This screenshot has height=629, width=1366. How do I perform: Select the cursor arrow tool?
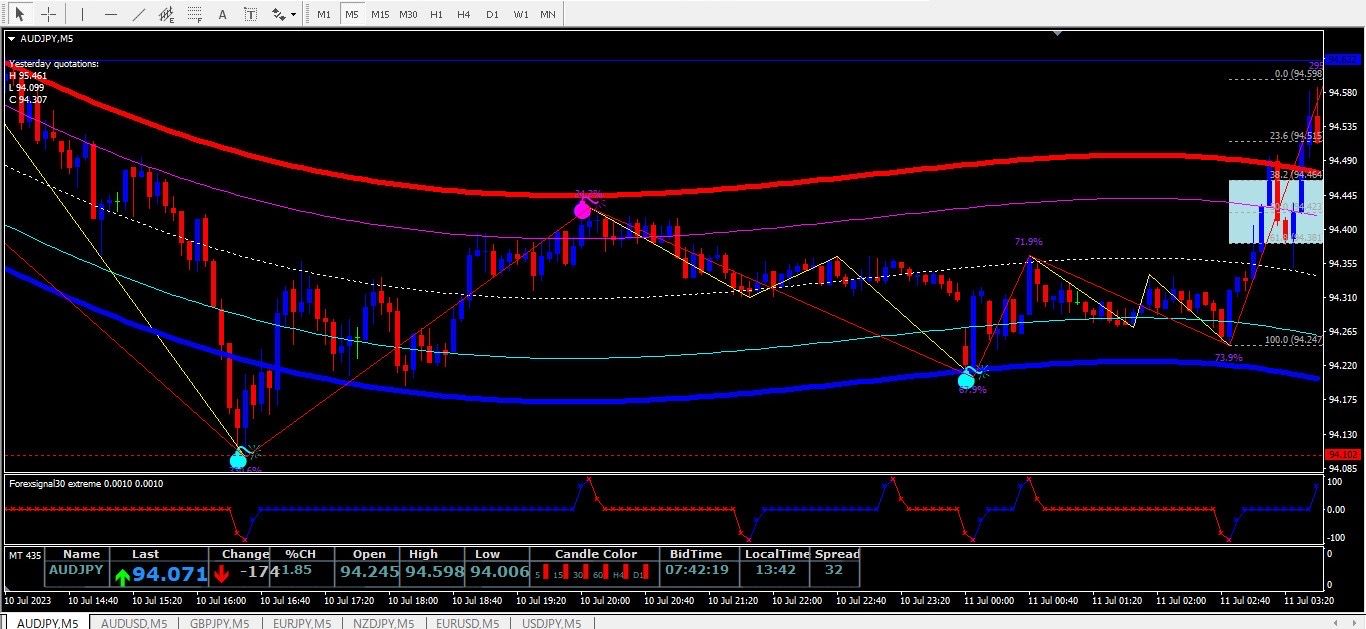pos(19,14)
